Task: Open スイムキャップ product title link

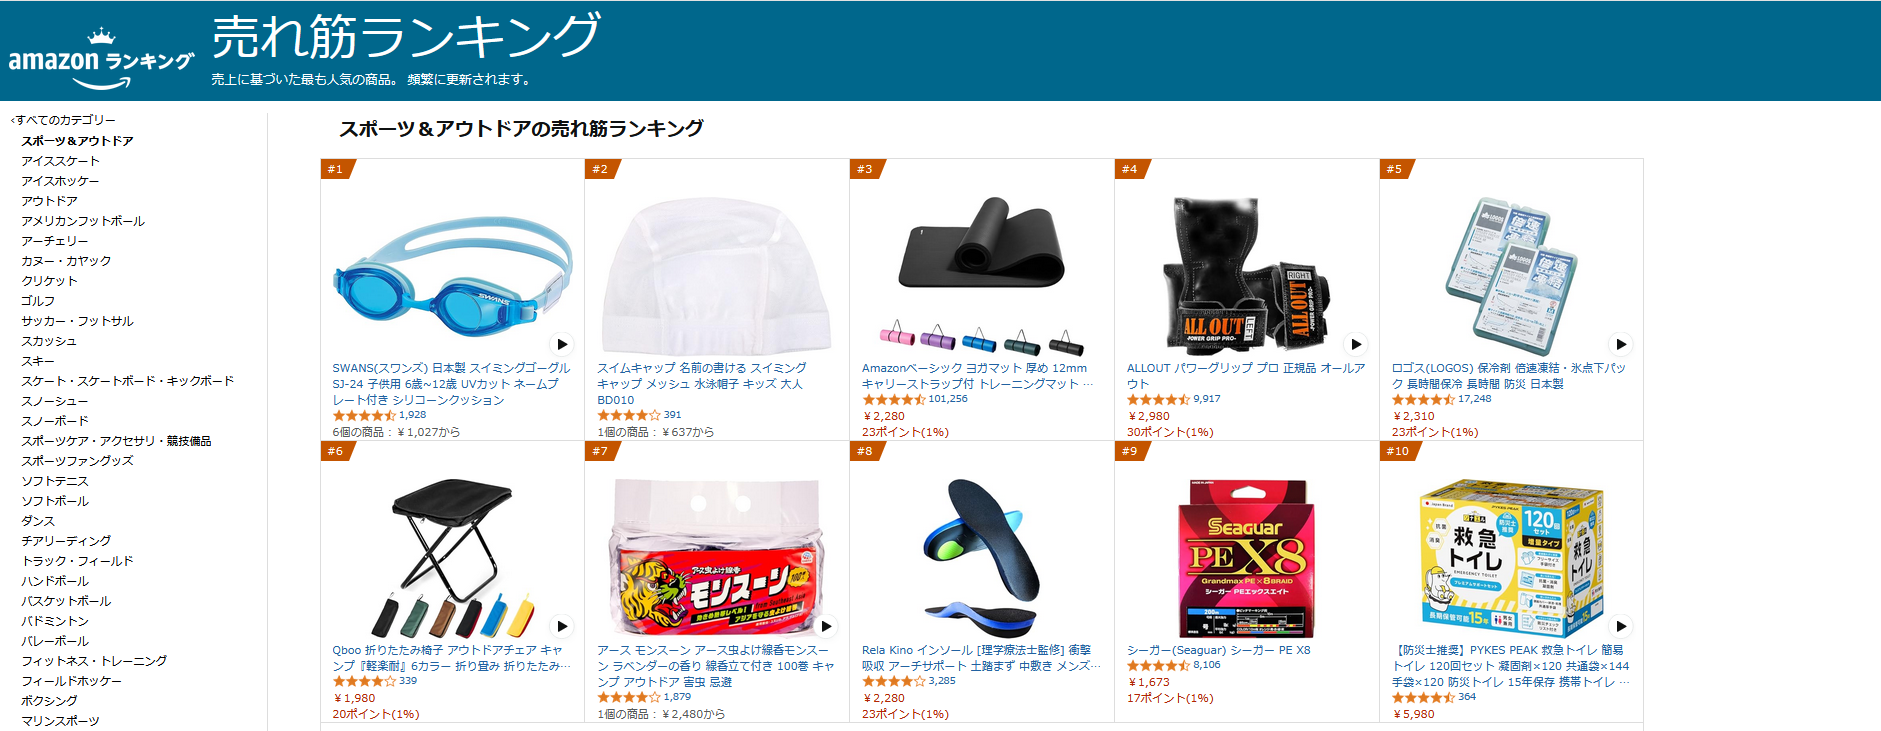Action: point(702,384)
